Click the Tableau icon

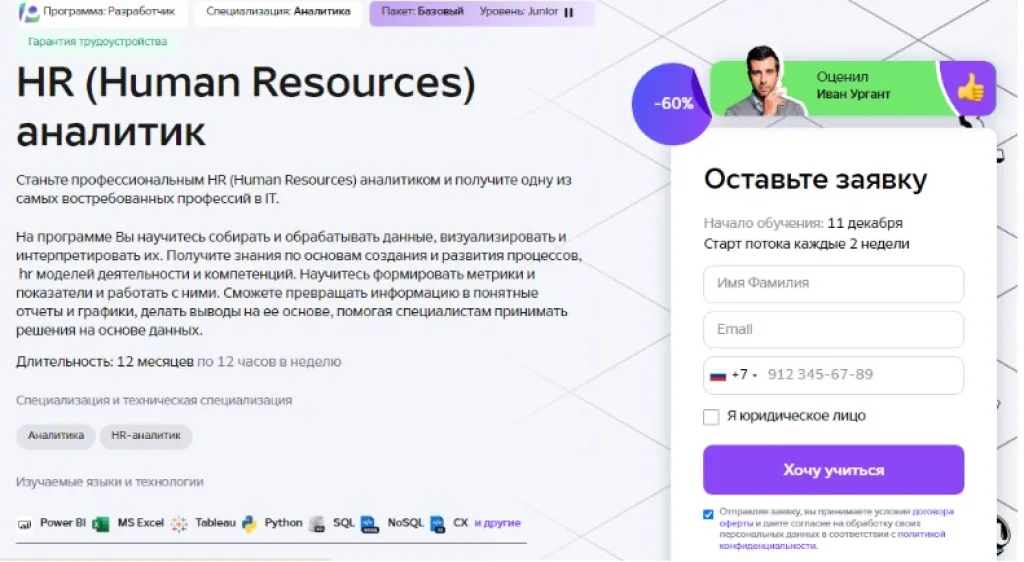(x=179, y=523)
